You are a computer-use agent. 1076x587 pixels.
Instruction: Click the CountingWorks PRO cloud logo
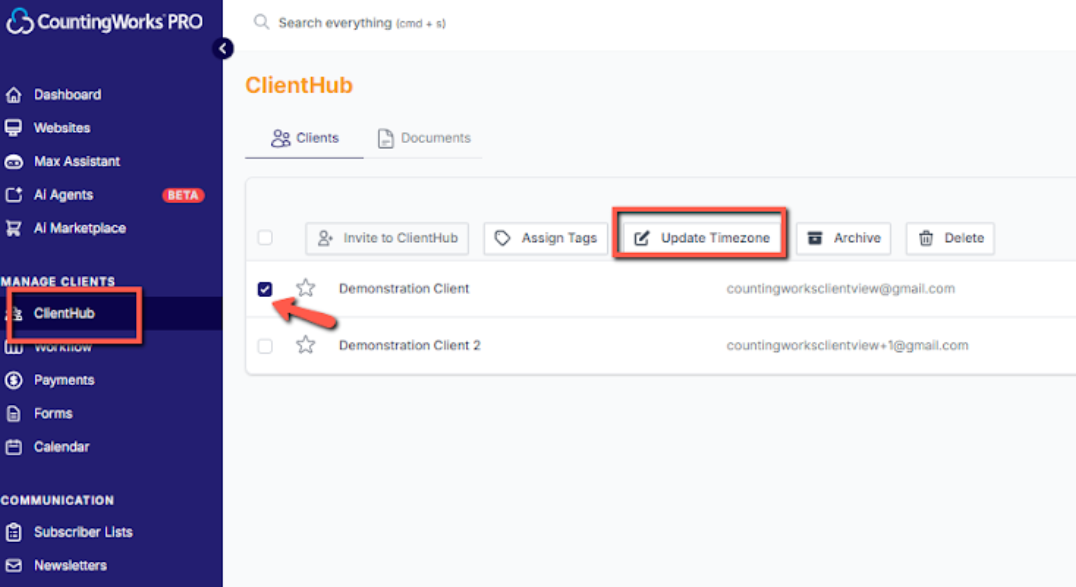(x=20, y=21)
